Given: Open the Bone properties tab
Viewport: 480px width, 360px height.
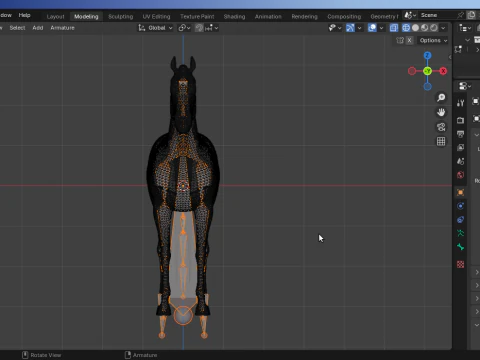Looking at the screenshot, I should tap(461, 247).
